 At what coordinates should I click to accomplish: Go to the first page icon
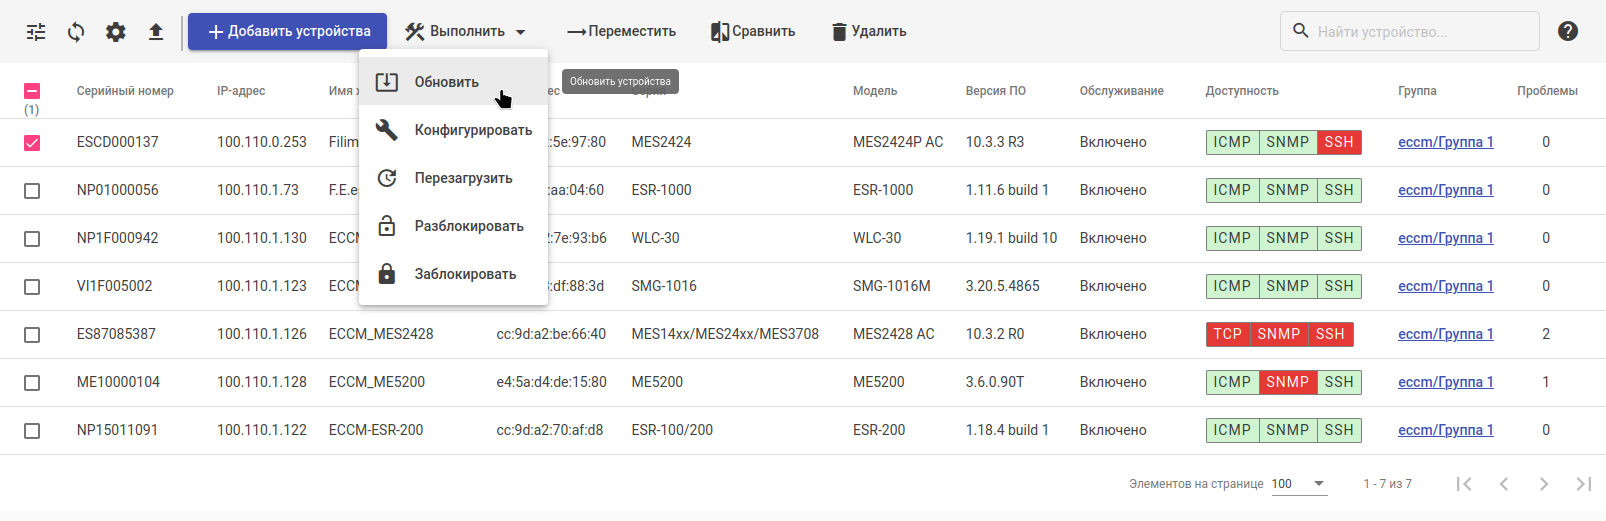pos(1464,484)
